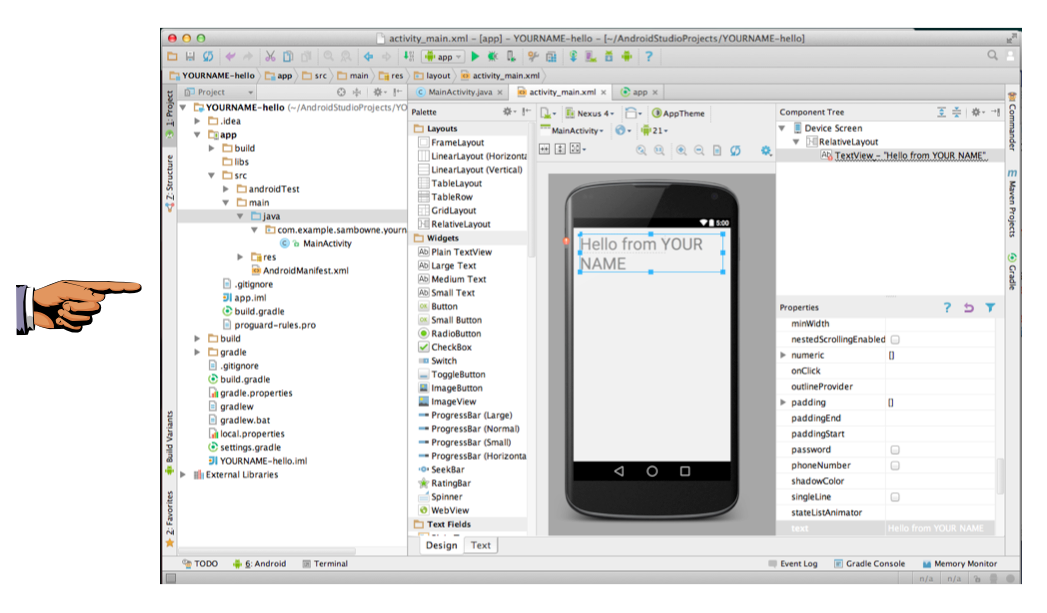The height and width of the screenshot is (613, 1047).
Task: Enable the singleLine checkbox
Action: (x=895, y=497)
